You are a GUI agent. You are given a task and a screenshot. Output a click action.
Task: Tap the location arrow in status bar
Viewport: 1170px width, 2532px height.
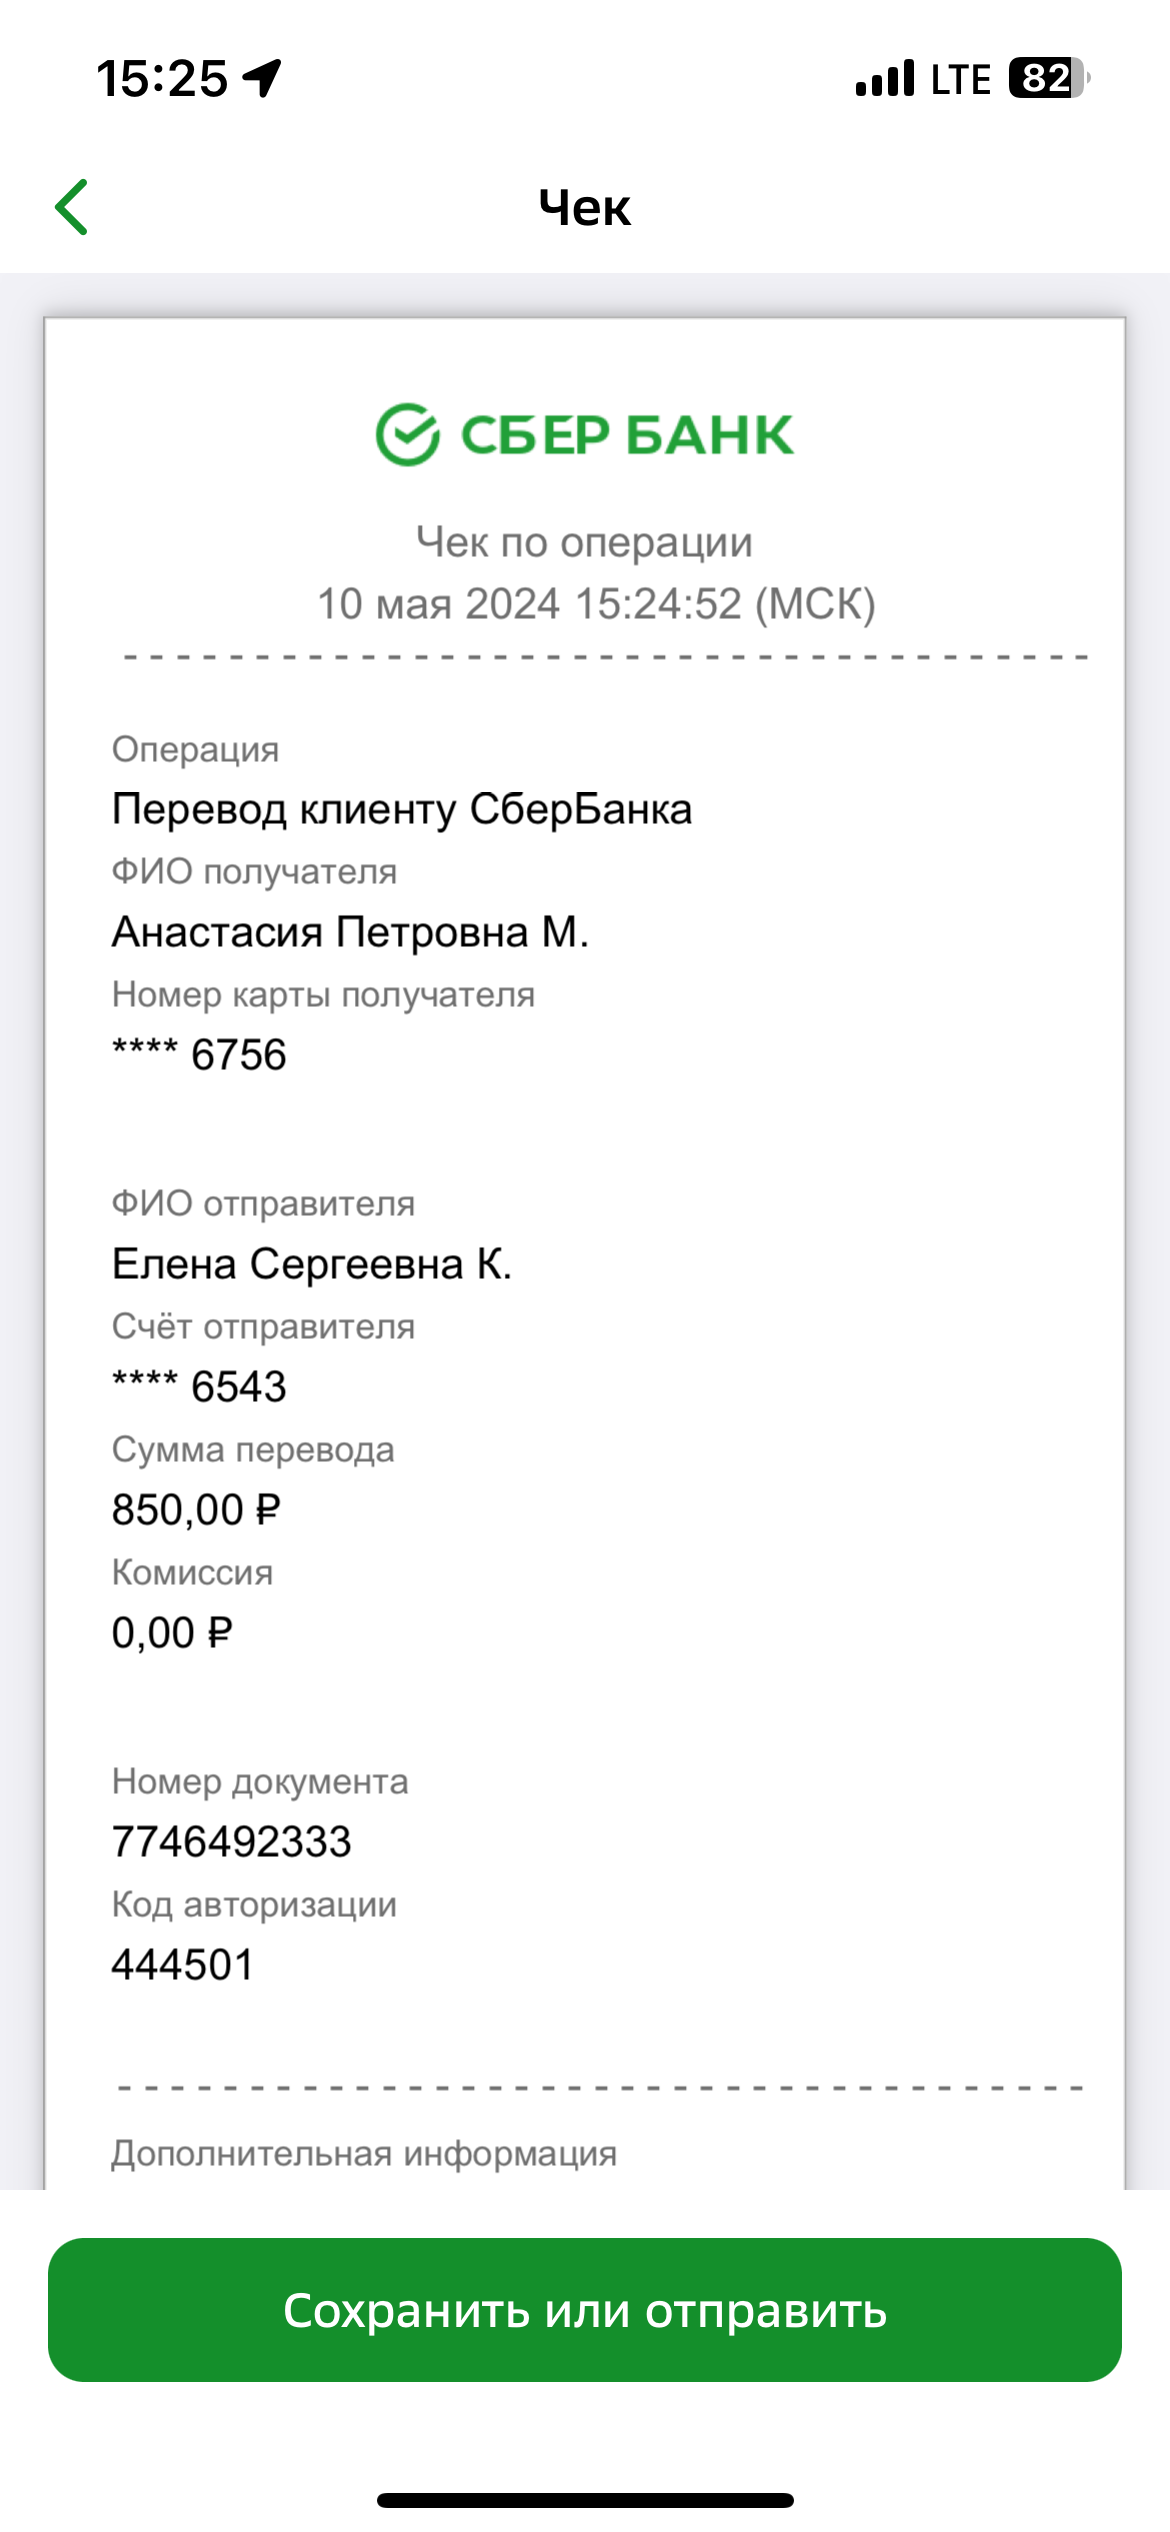[263, 78]
